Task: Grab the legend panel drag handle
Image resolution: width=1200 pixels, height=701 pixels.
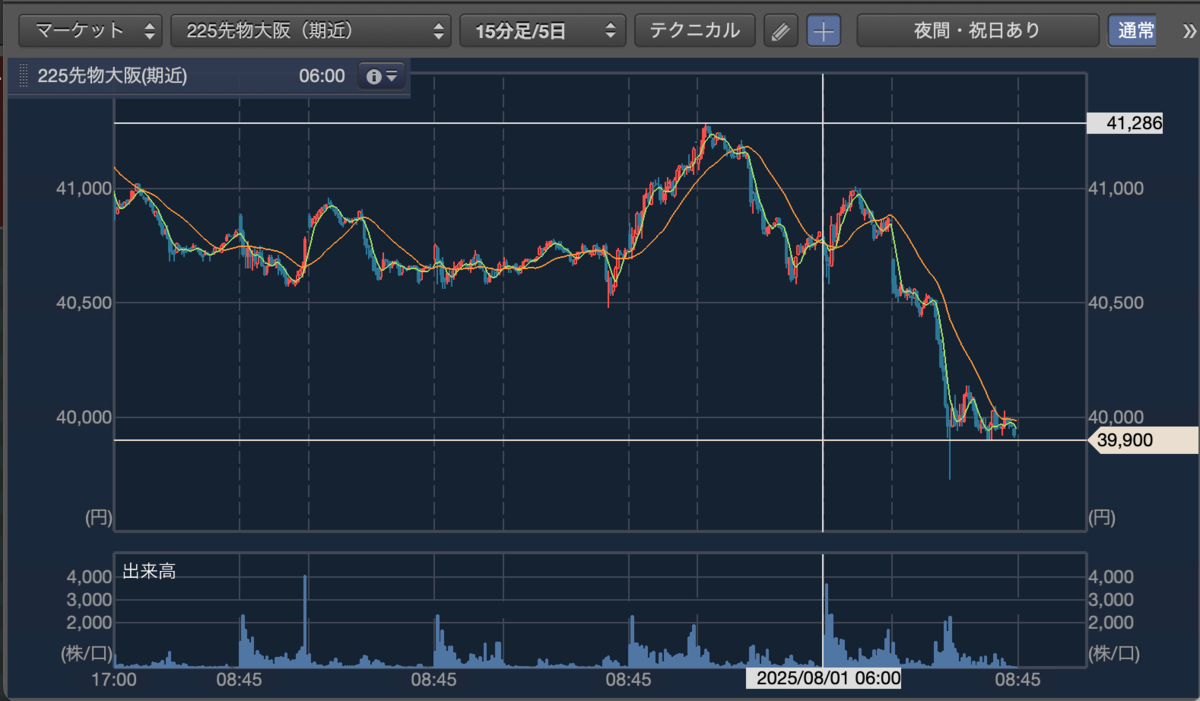Action: (24, 76)
